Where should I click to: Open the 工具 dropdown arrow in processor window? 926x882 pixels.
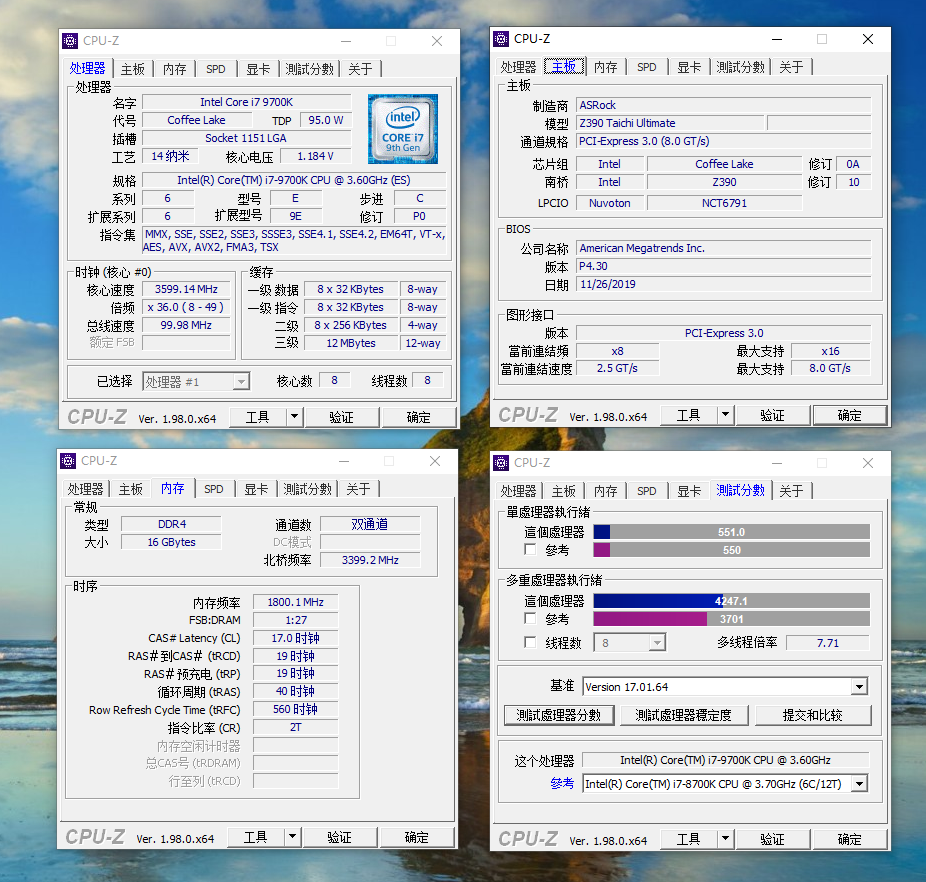(x=295, y=417)
